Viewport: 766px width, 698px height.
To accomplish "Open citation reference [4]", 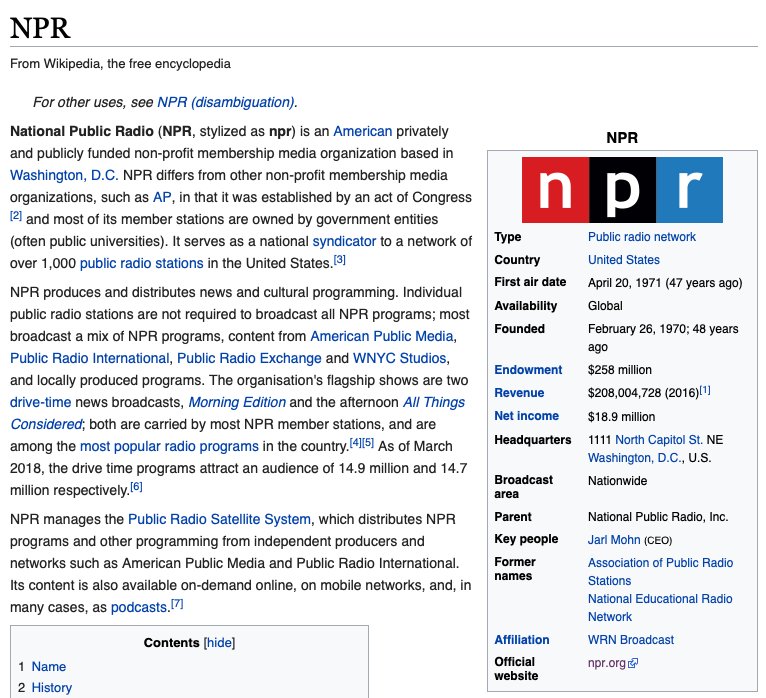I will click(x=356, y=443).
